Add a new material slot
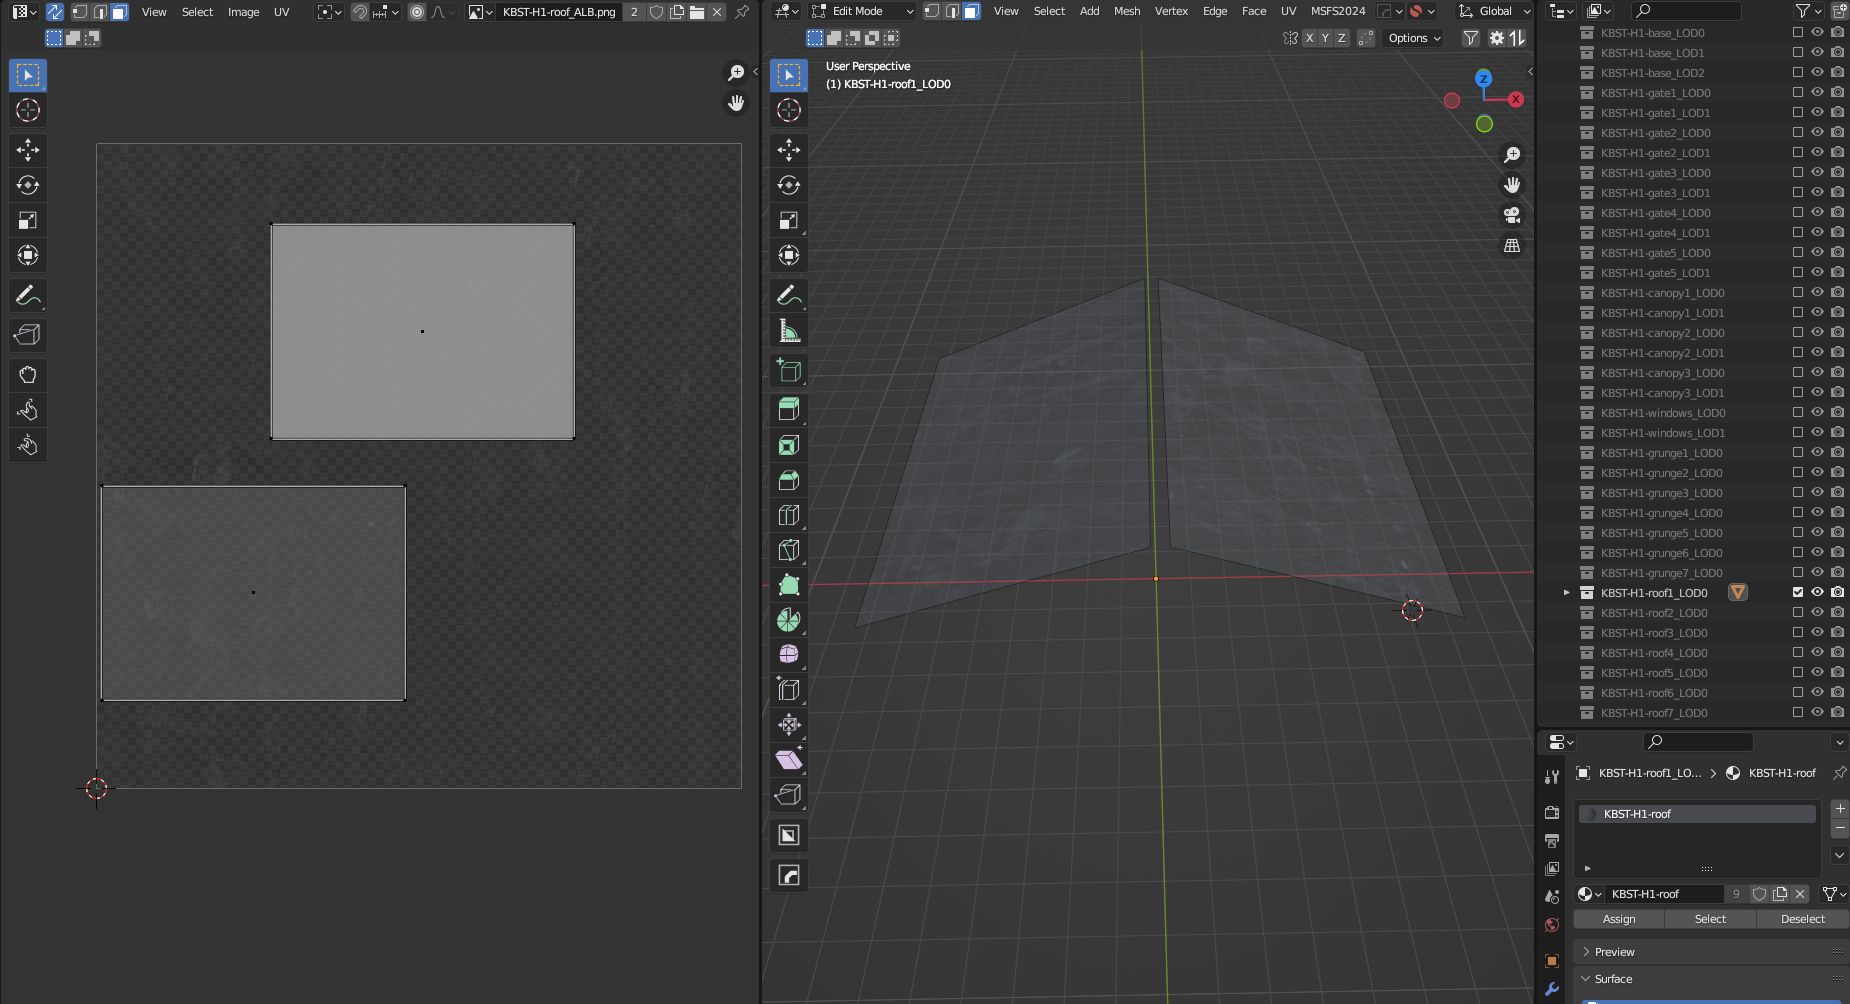This screenshot has width=1850, height=1004. (x=1839, y=809)
